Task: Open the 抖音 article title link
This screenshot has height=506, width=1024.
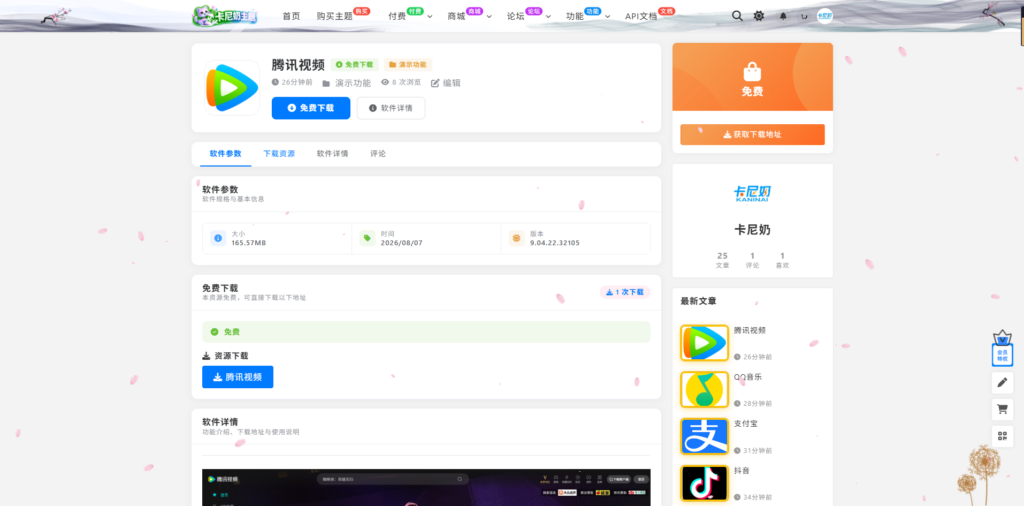Action: (x=741, y=470)
